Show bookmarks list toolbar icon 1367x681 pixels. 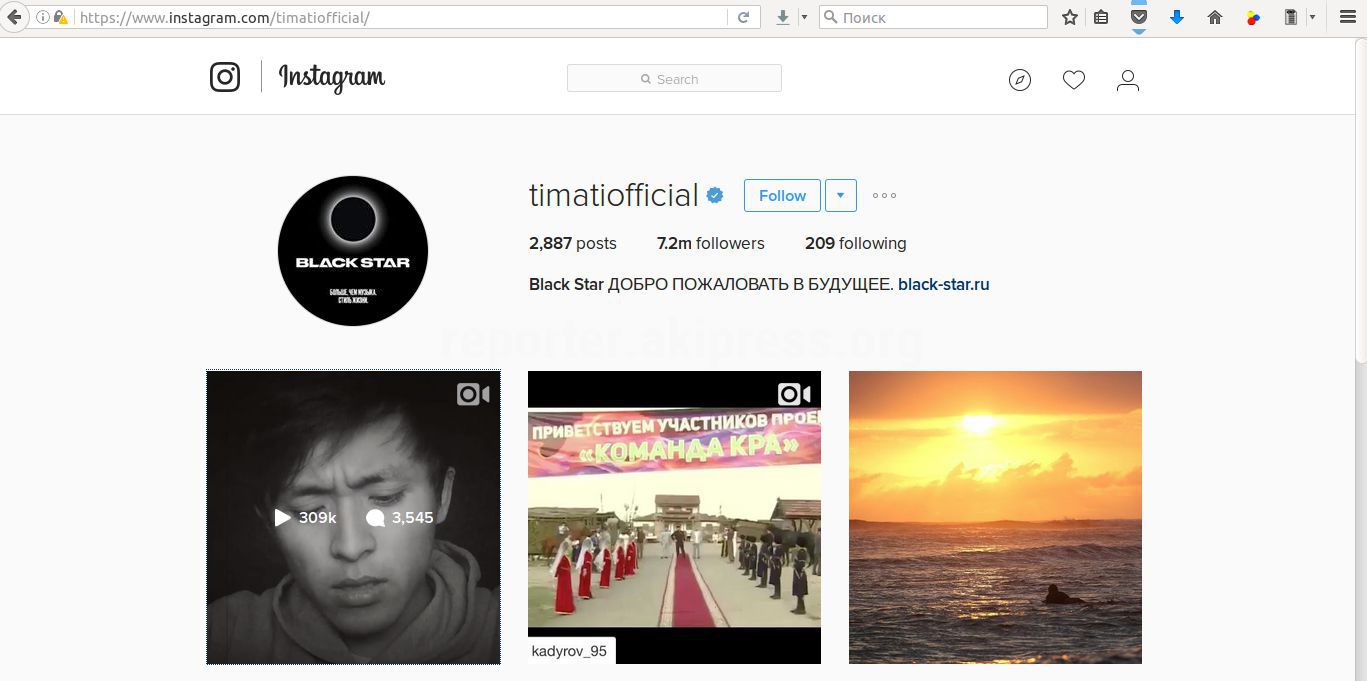1101,17
